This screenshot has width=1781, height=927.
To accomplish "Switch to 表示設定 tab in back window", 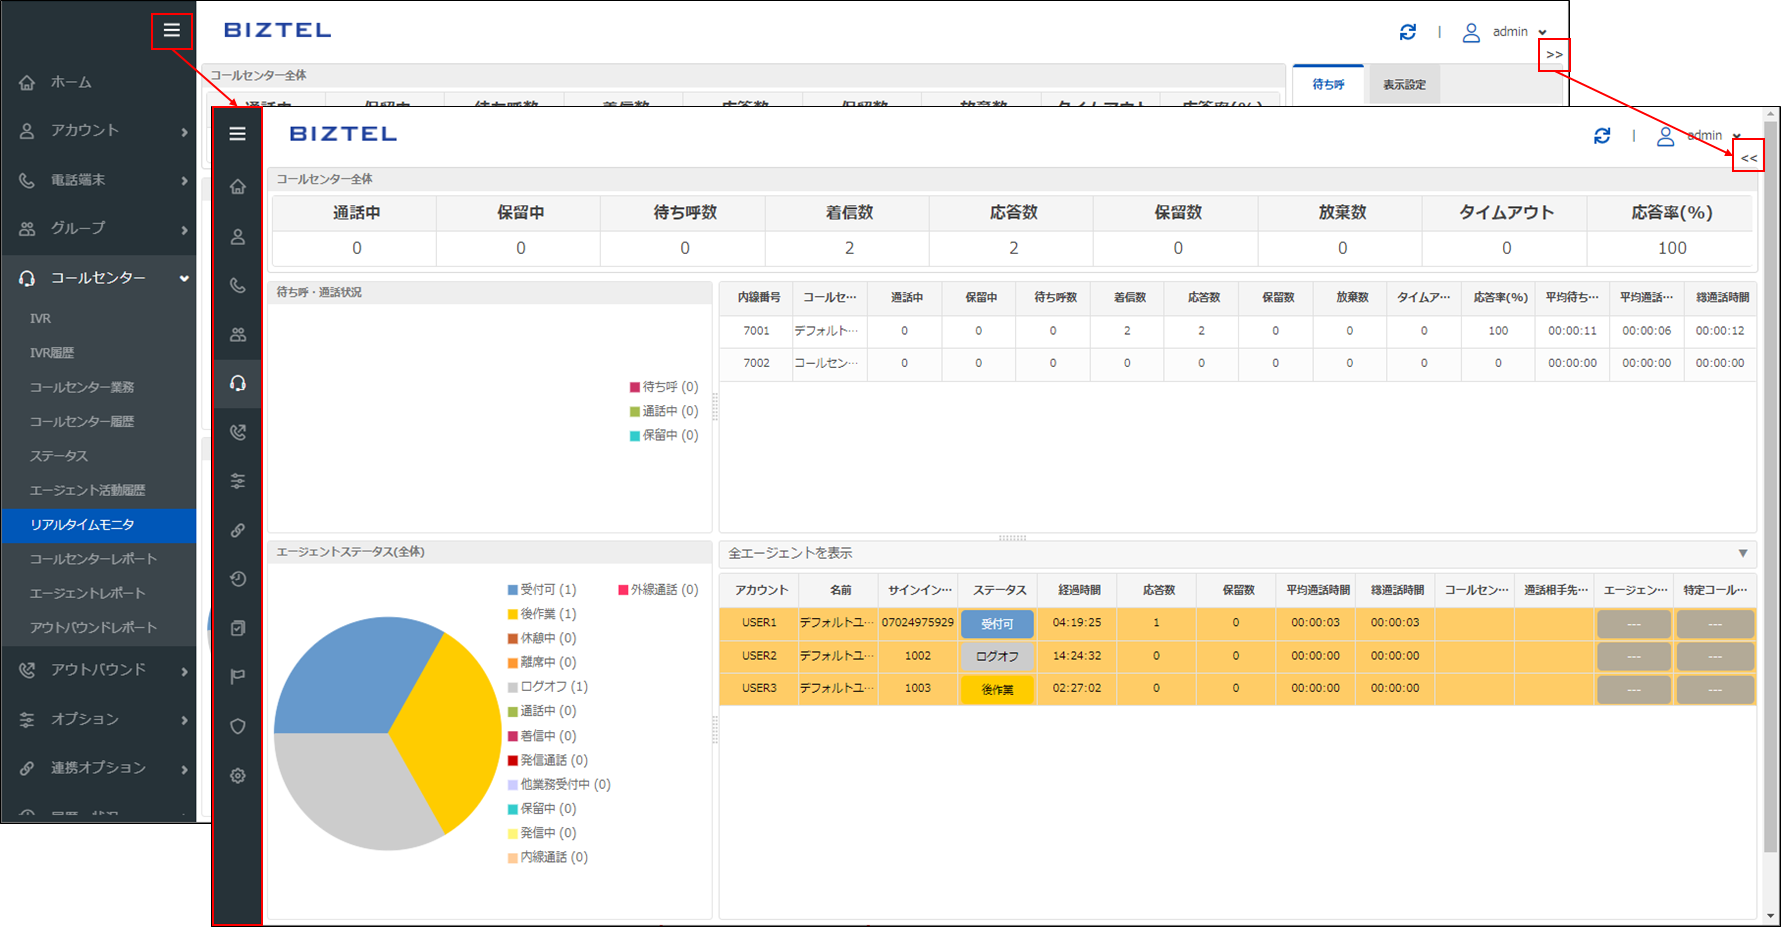I will [x=1404, y=85].
